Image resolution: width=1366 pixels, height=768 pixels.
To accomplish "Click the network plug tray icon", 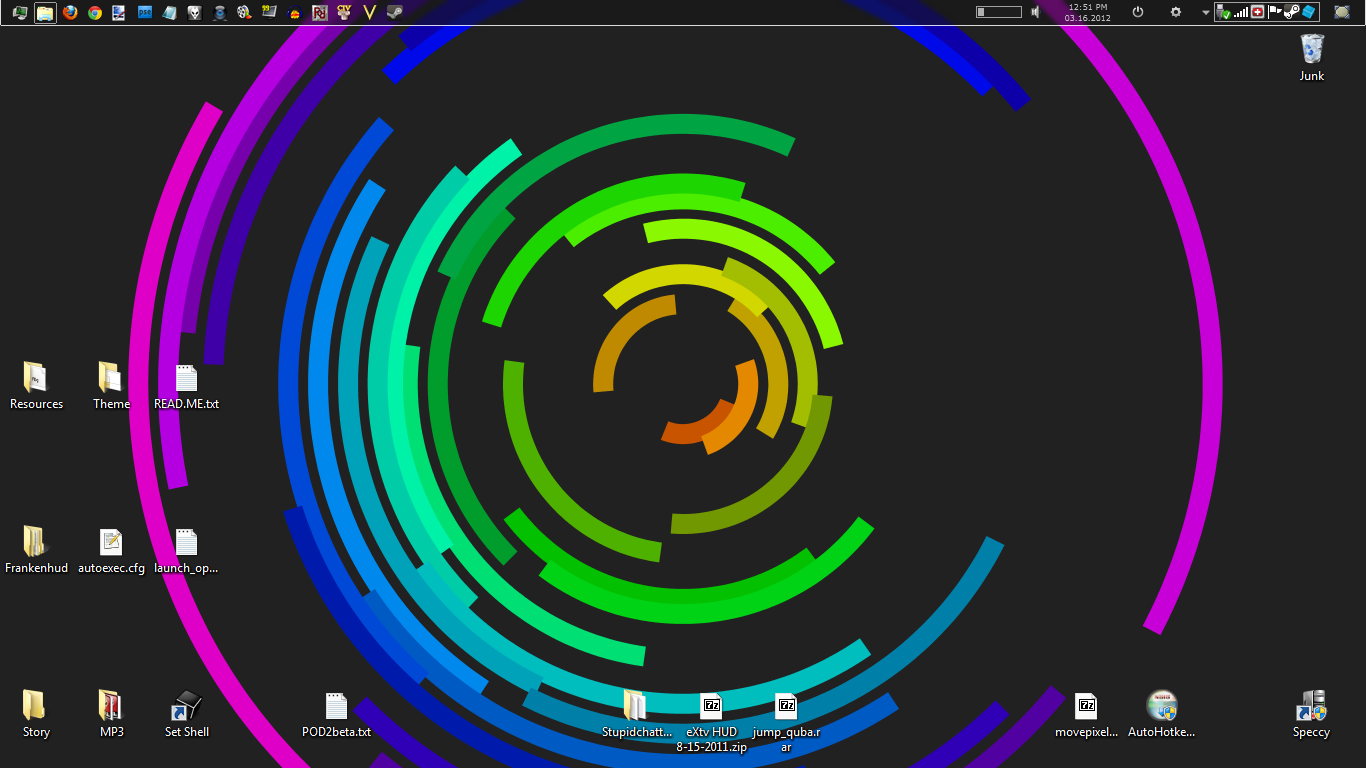I will (1224, 12).
